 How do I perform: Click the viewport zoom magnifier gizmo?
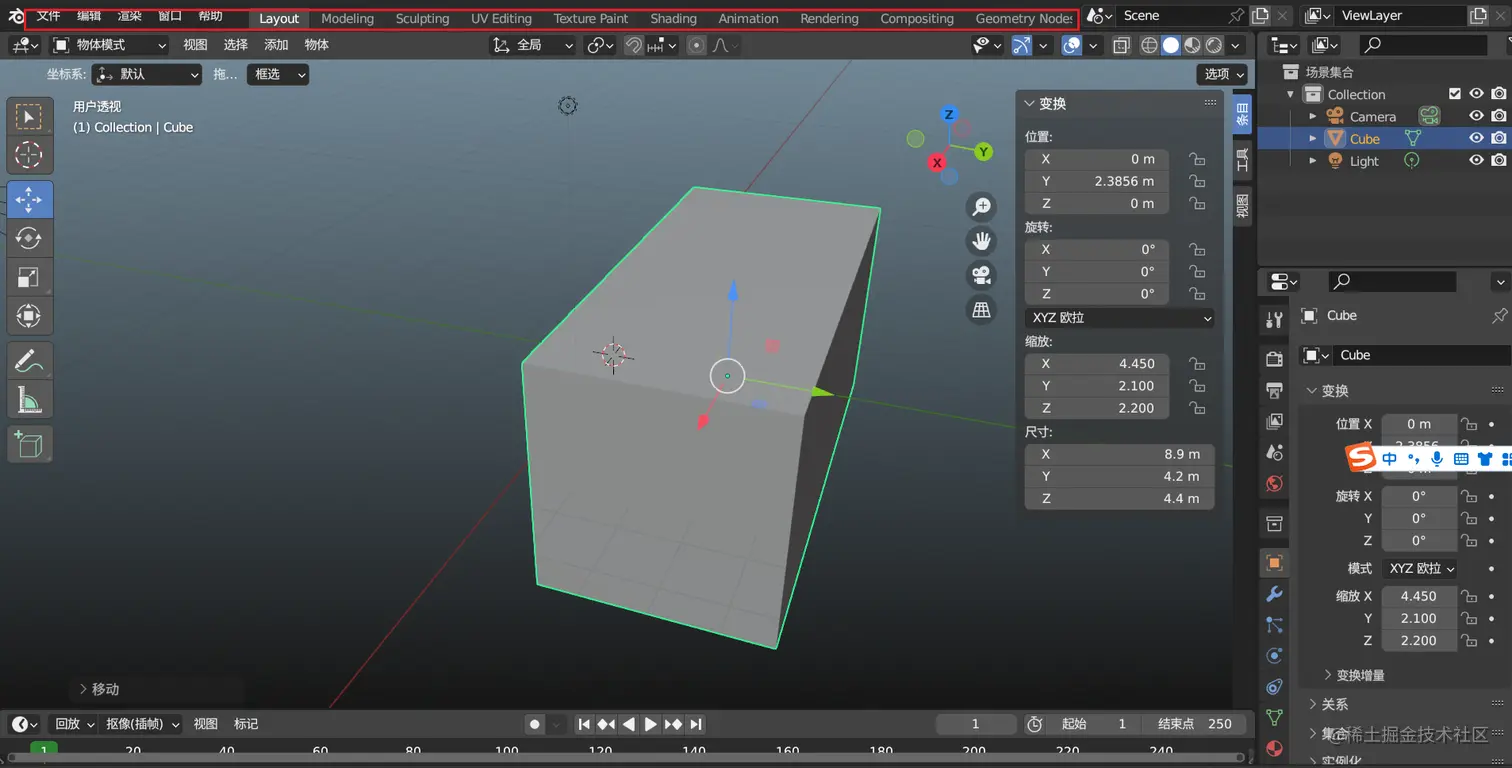point(982,207)
